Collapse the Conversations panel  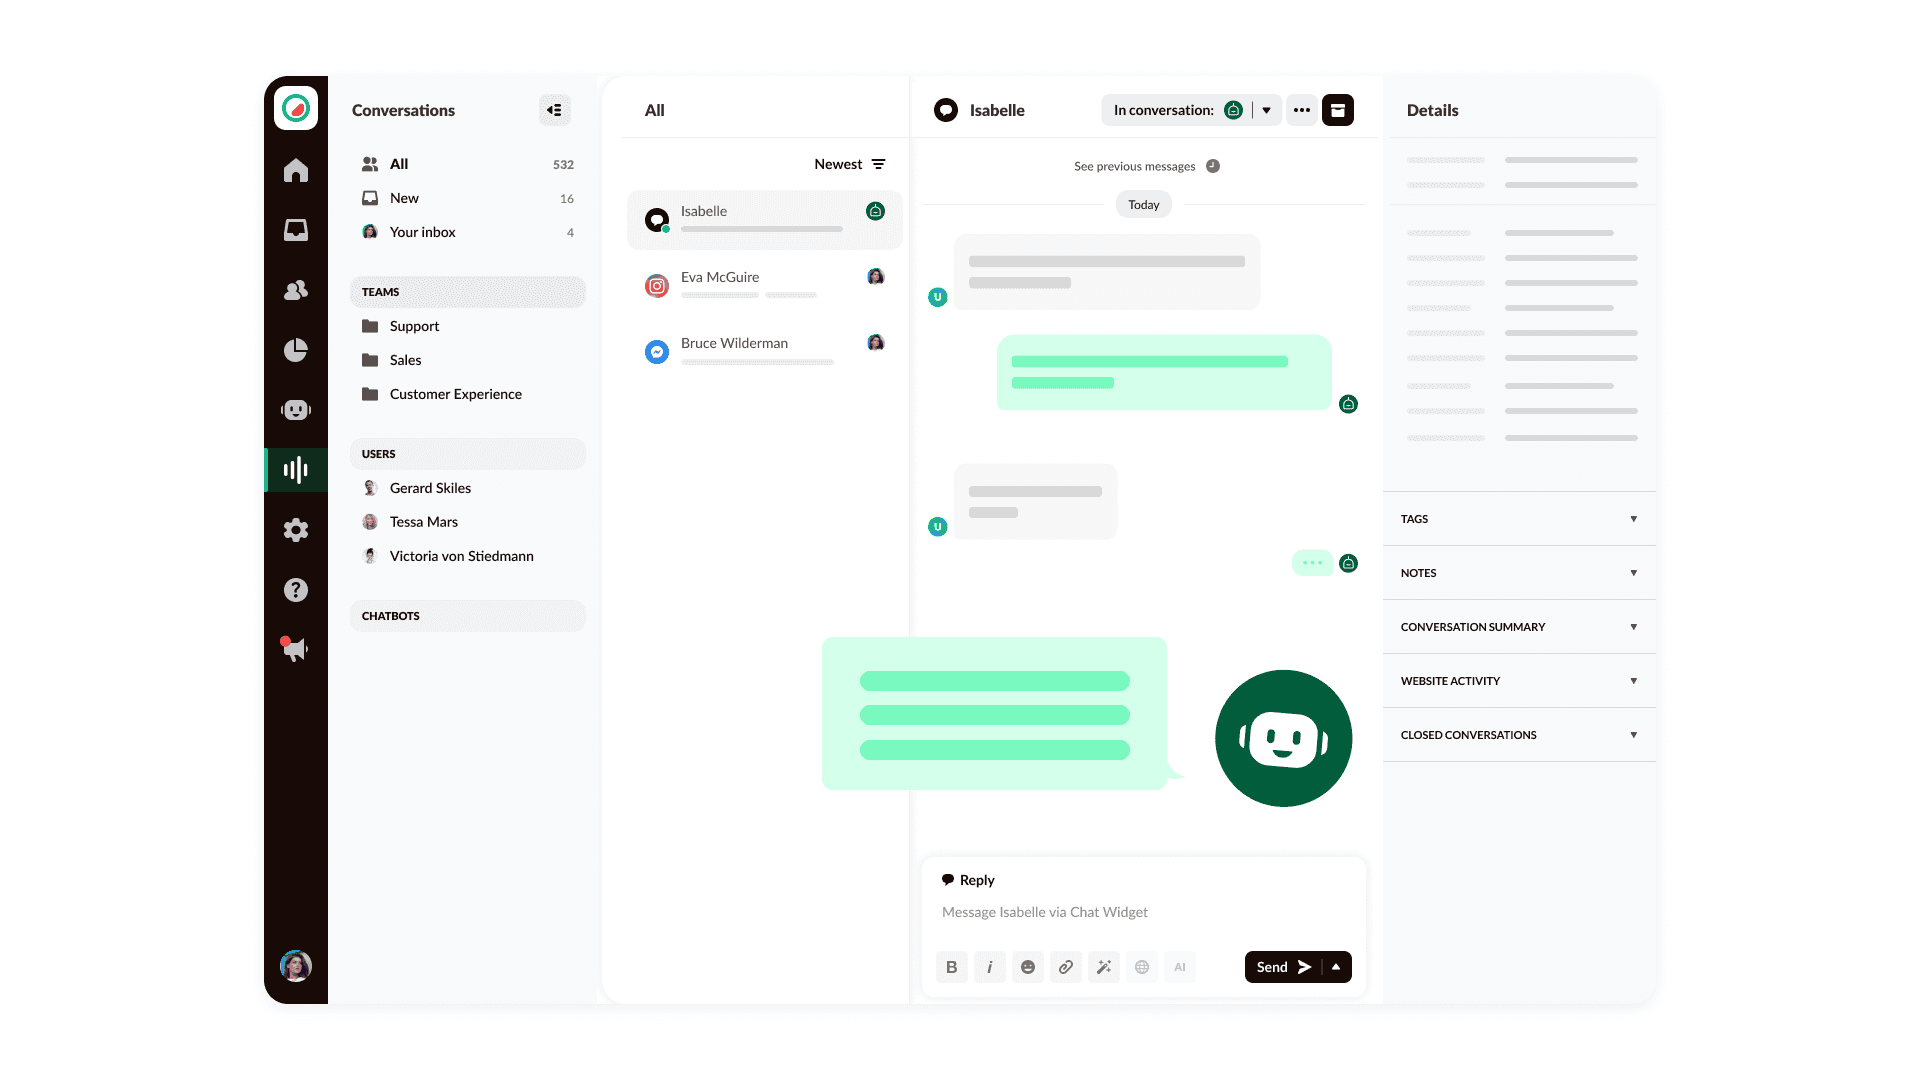554,110
